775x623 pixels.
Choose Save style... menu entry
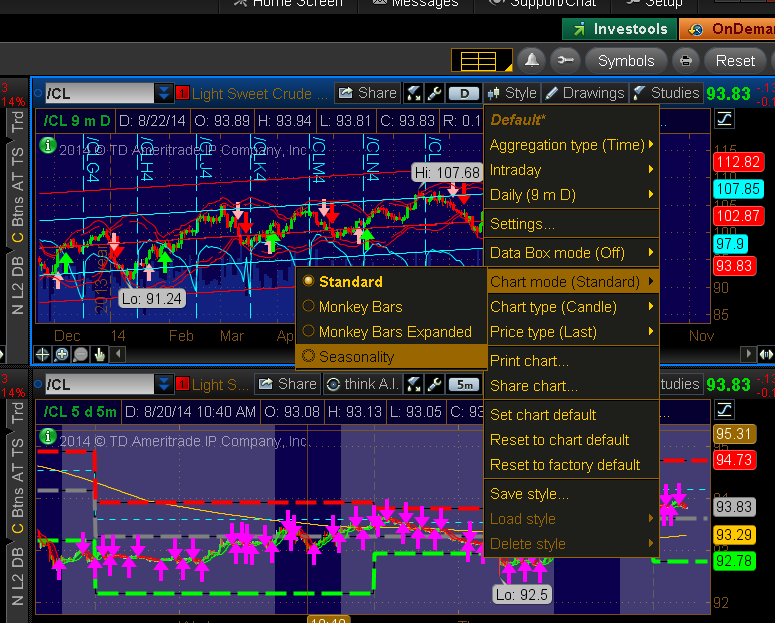(571, 494)
